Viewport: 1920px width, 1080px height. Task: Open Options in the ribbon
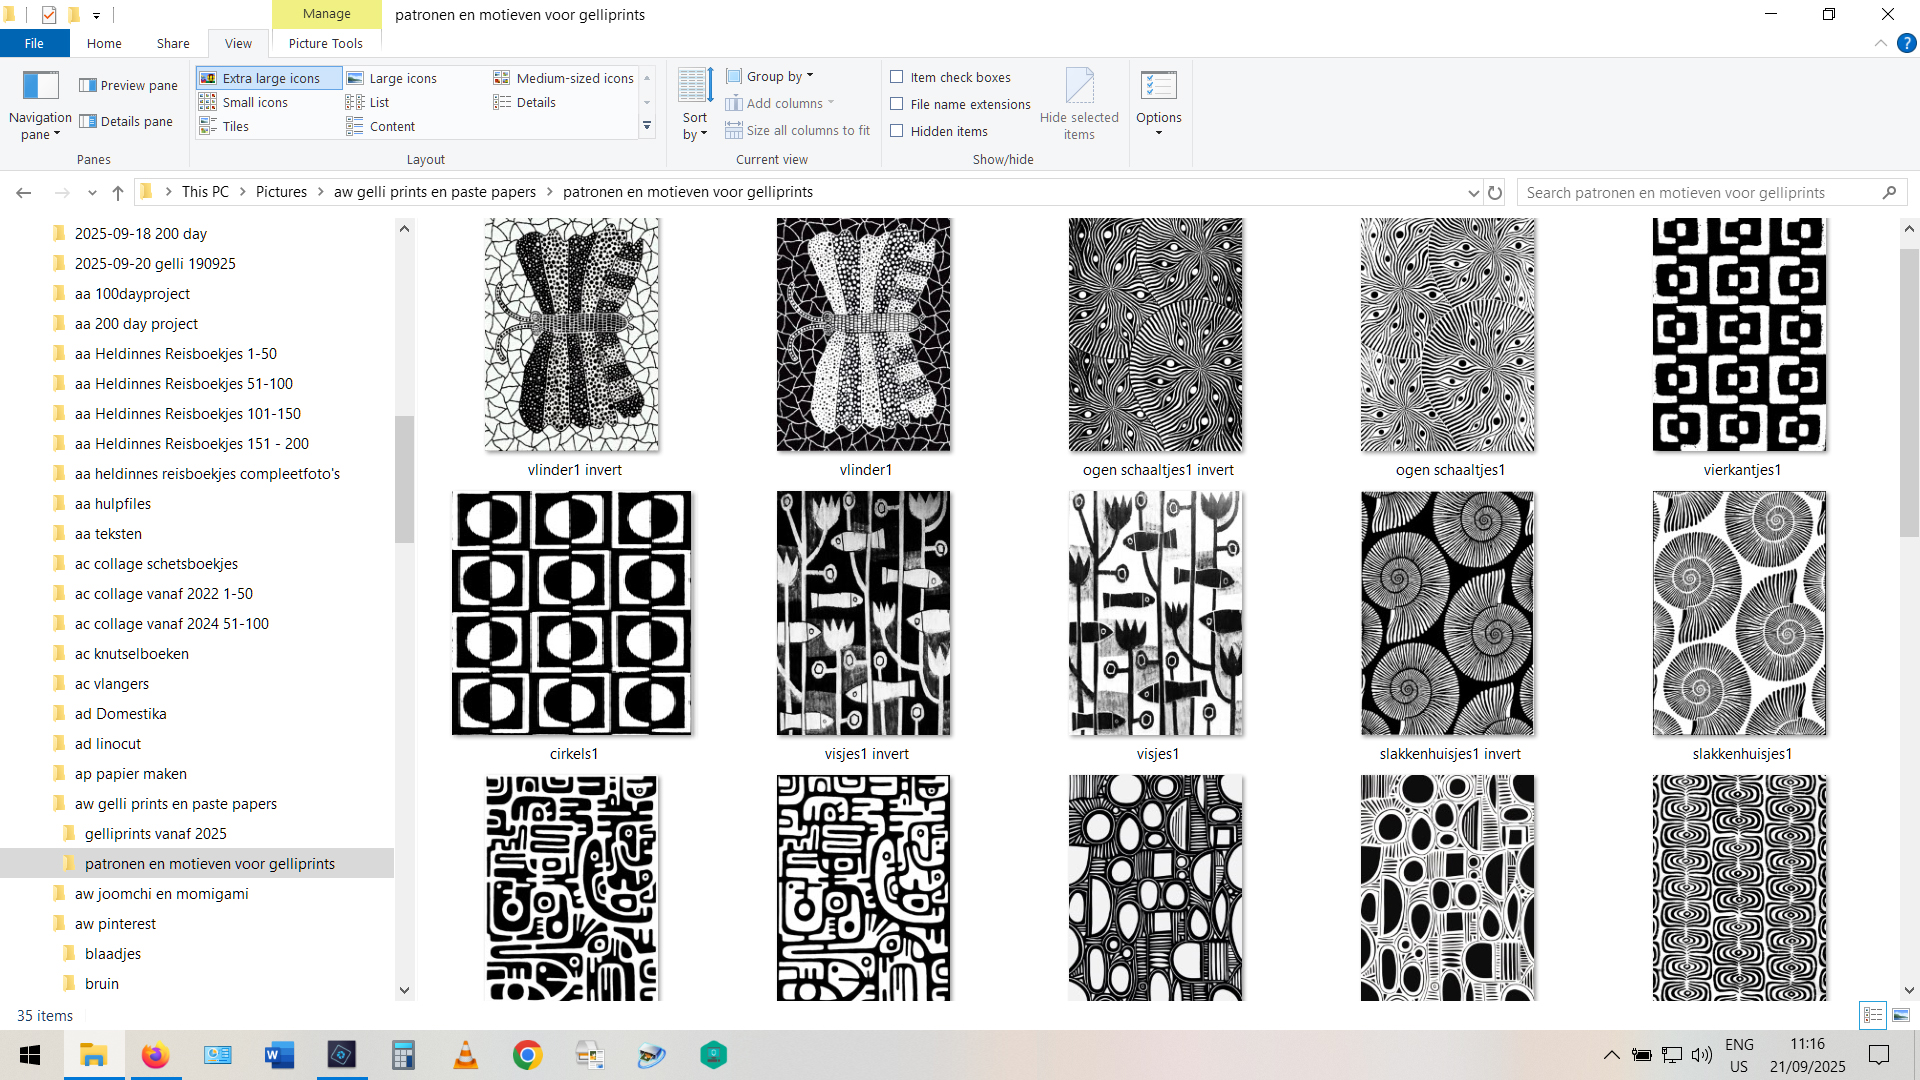[x=1158, y=98]
